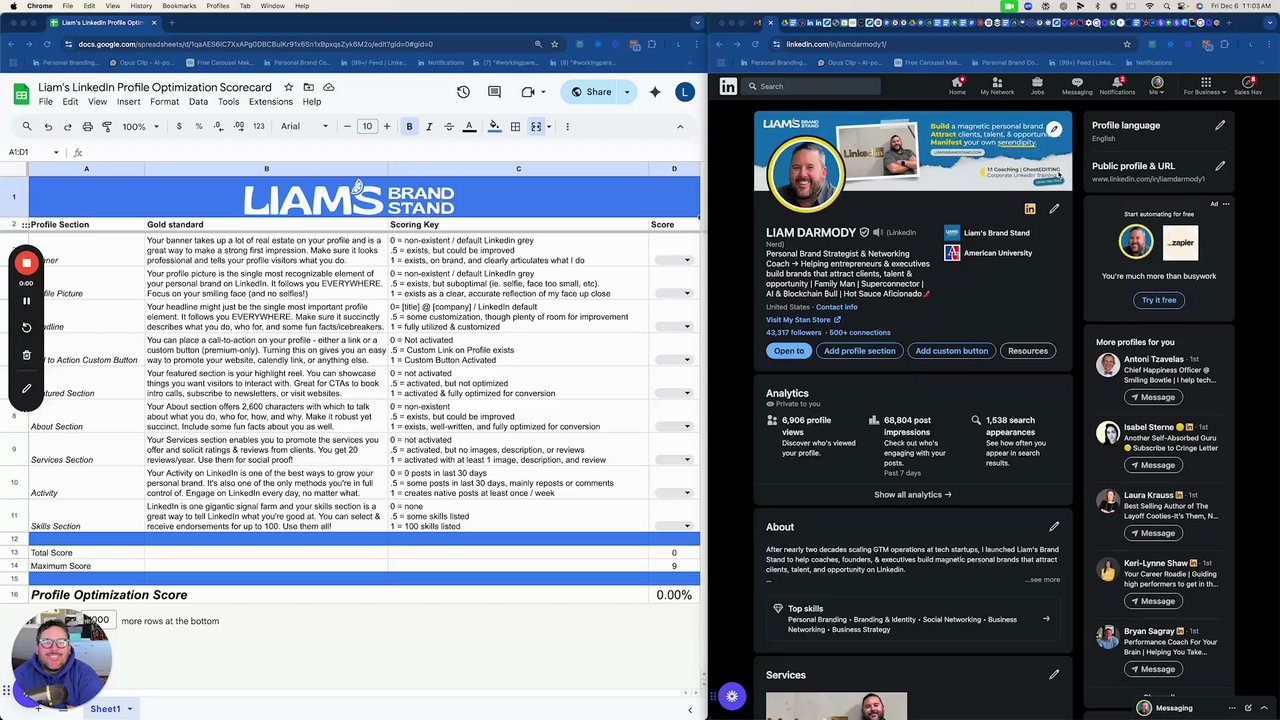
Task: Expand the Share button options arrow
Action: (x=627, y=92)
